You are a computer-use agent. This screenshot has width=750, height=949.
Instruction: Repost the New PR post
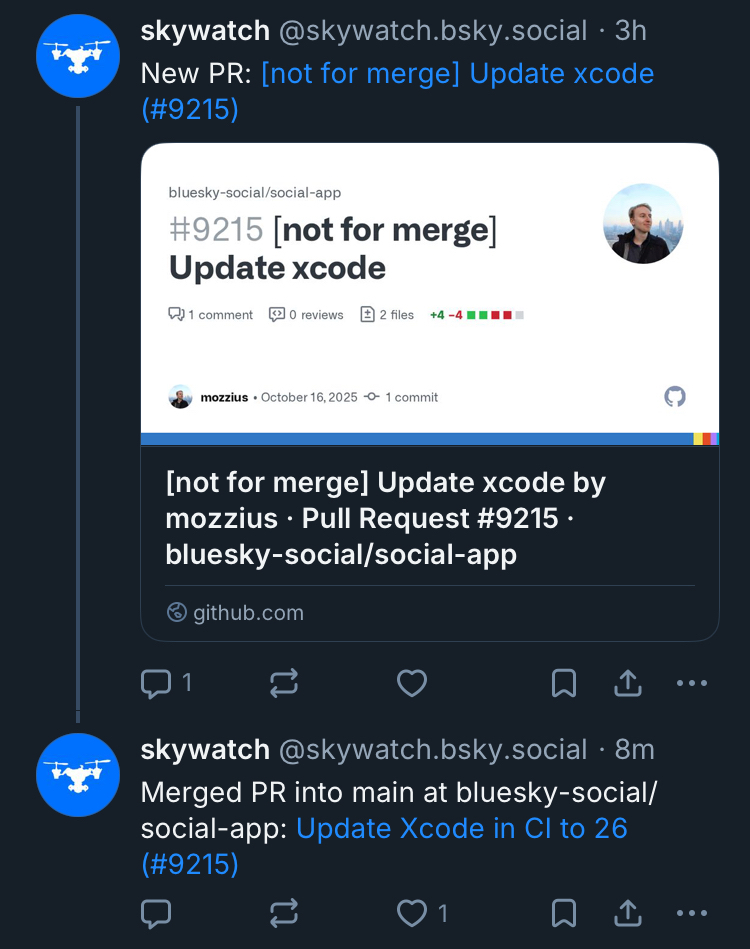284,683
